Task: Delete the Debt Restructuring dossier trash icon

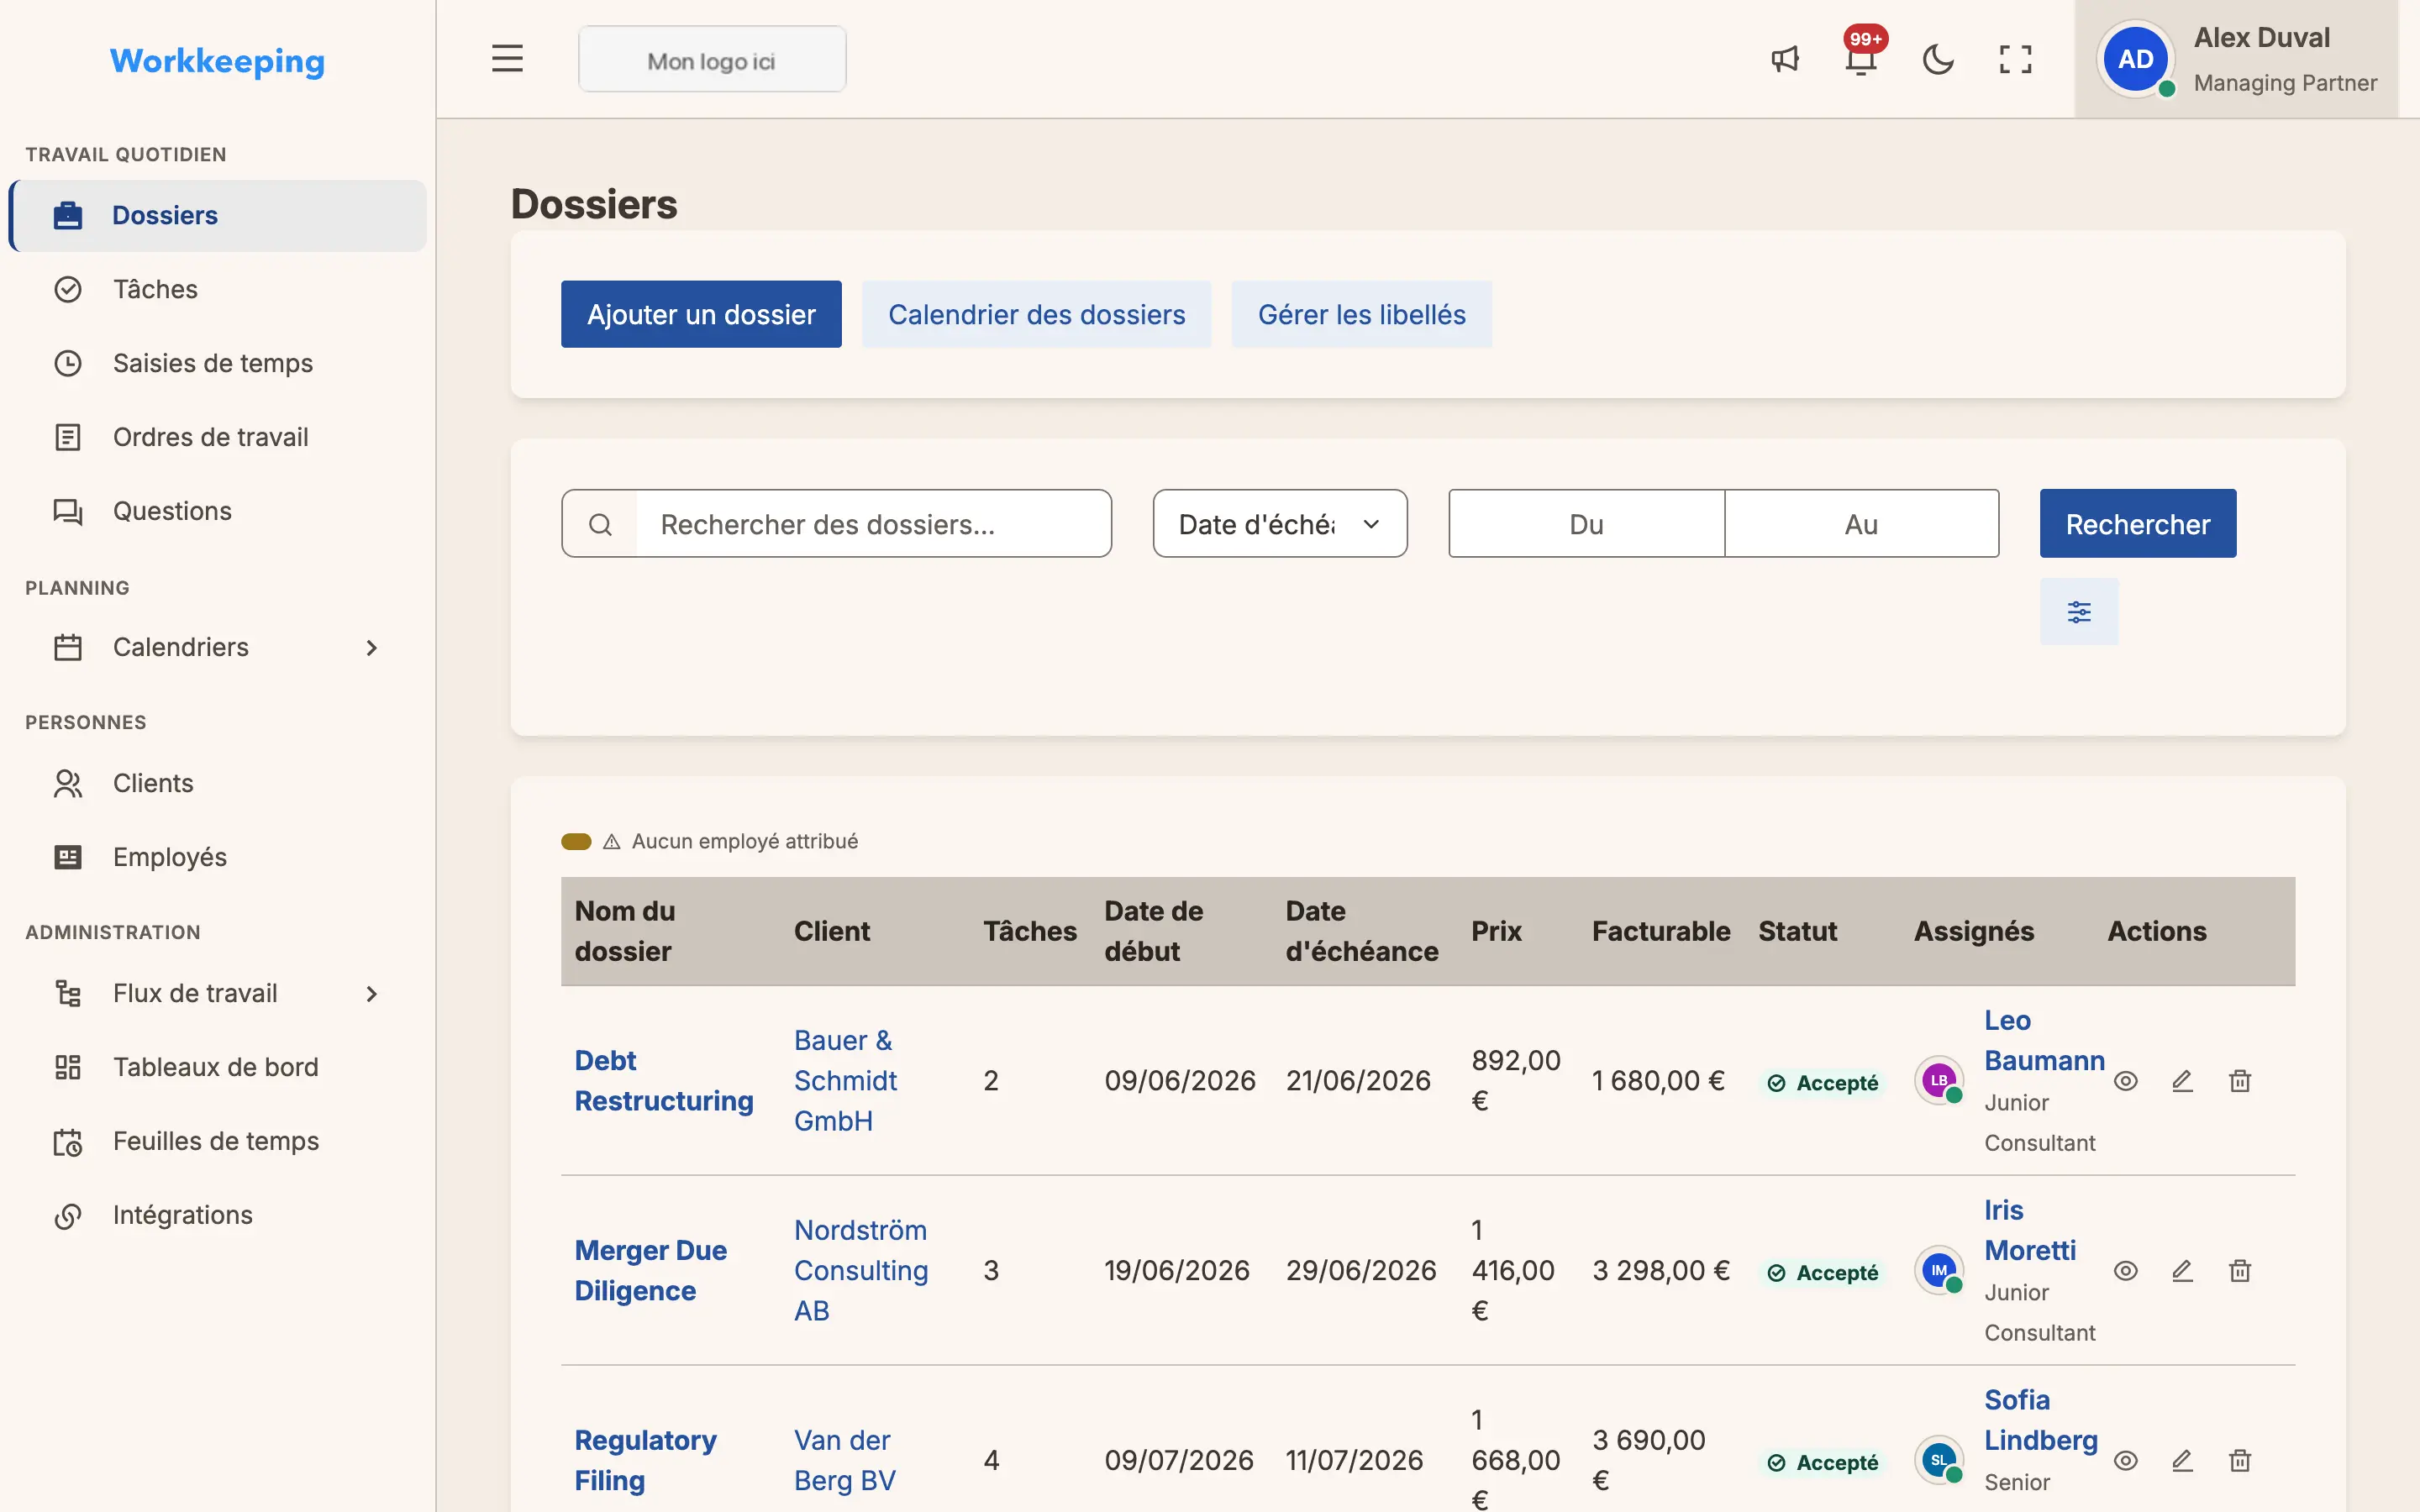Action: point(2240,1081)
